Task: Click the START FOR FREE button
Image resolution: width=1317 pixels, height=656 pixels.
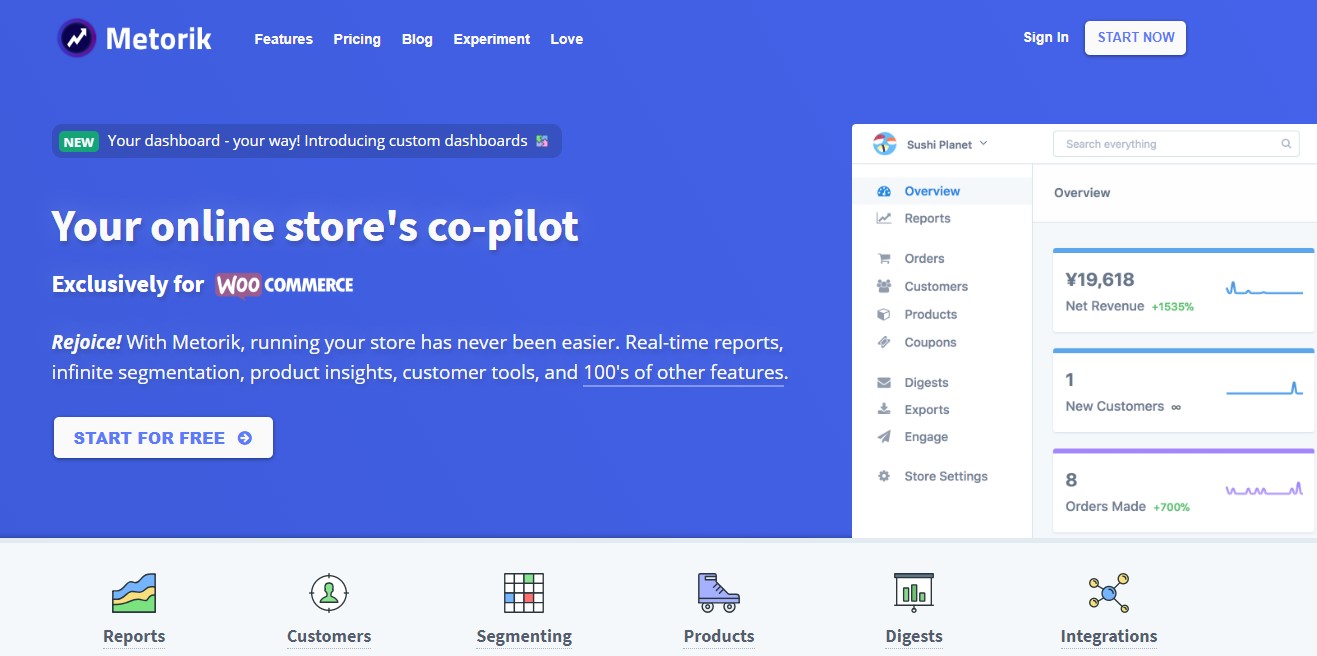Action: 163,438
